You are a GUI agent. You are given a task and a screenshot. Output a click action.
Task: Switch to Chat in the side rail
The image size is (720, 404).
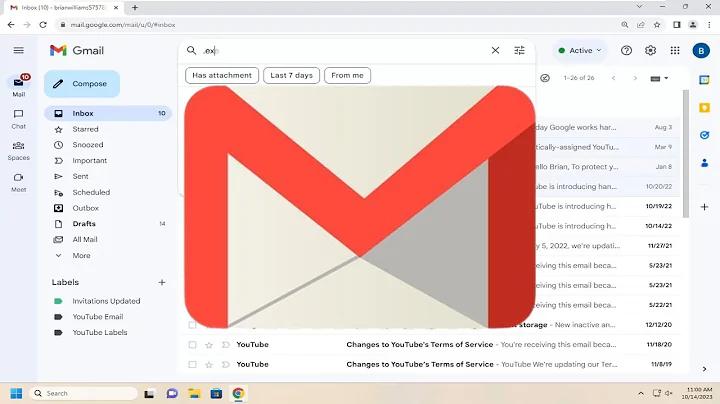(x=18, y=118)
